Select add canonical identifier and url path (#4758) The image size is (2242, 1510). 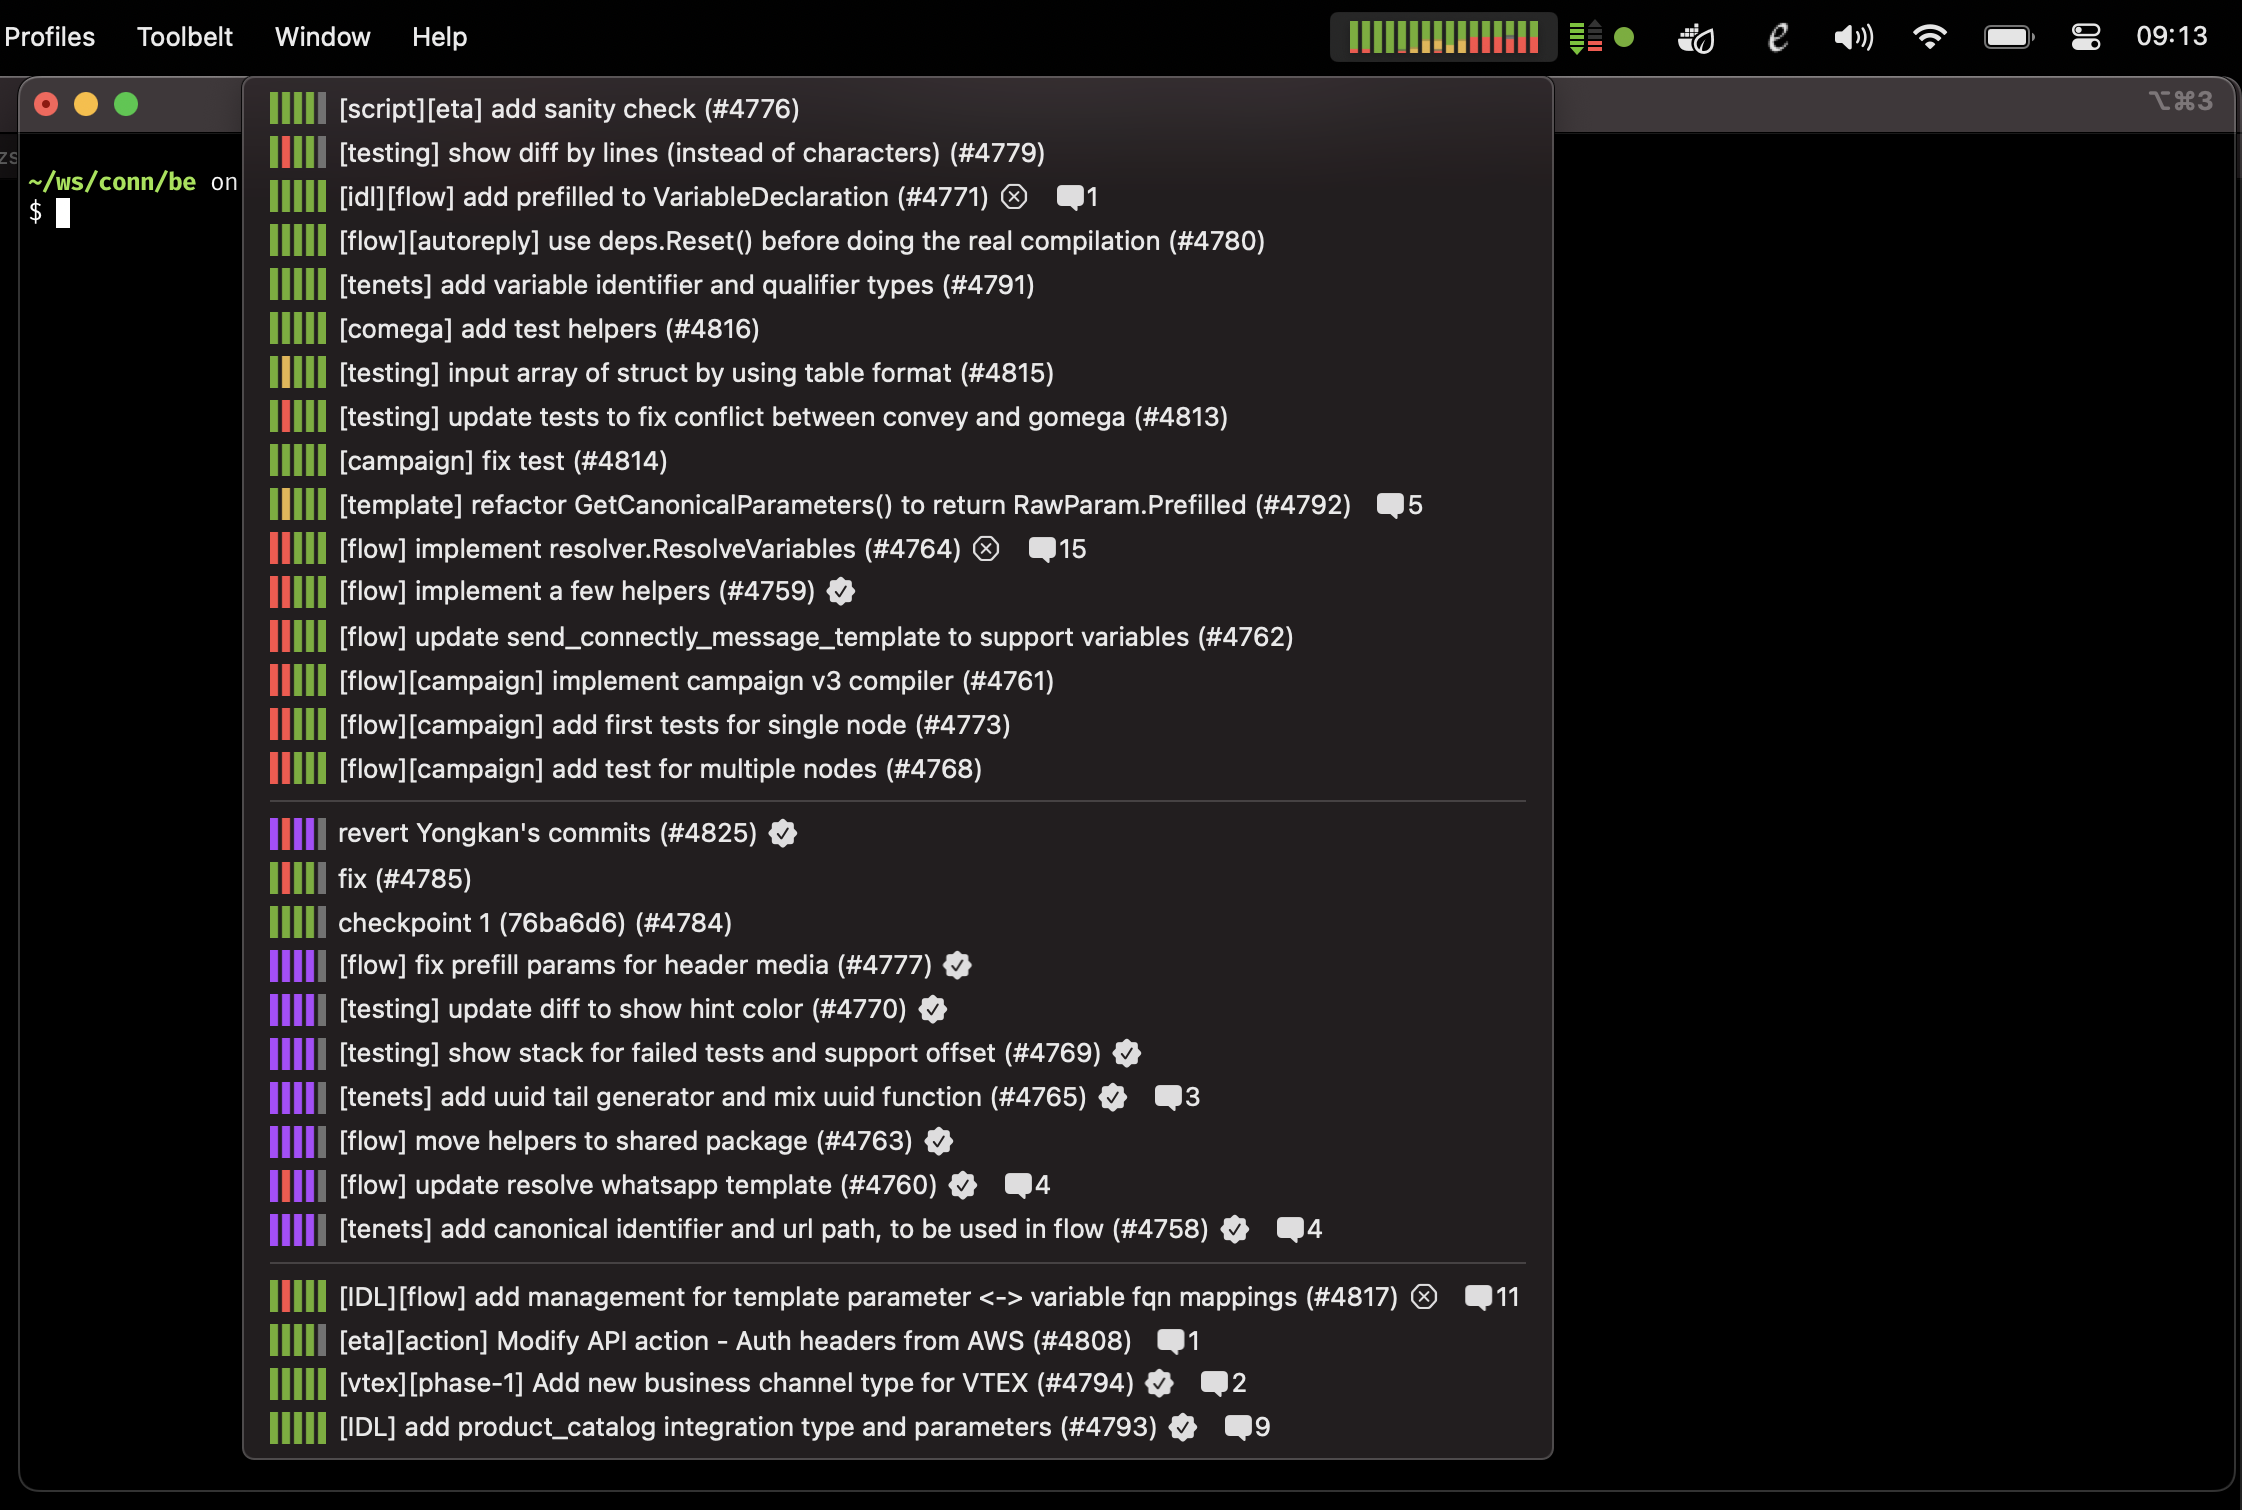pyautogui.click(x=897, y=1228)
